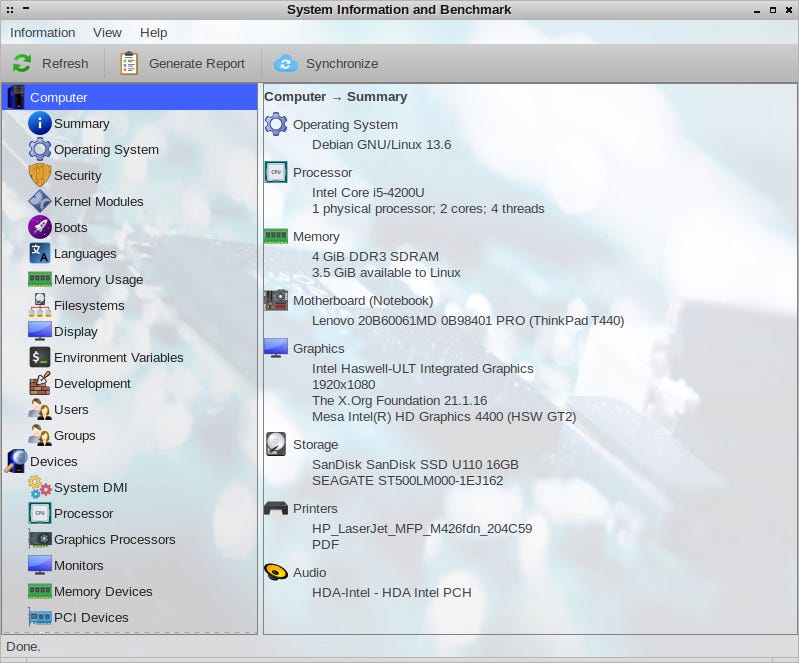Click 'The X.Org Foundation 21.1.16' line
Screen dimensions: 799x663
[x=399, y=401]
